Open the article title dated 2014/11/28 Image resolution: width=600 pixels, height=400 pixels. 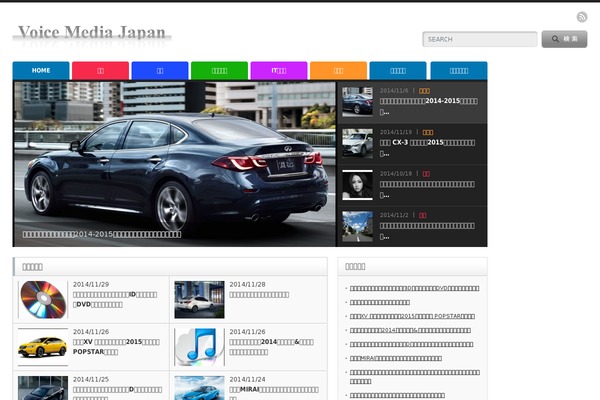[x=259, y=294]
